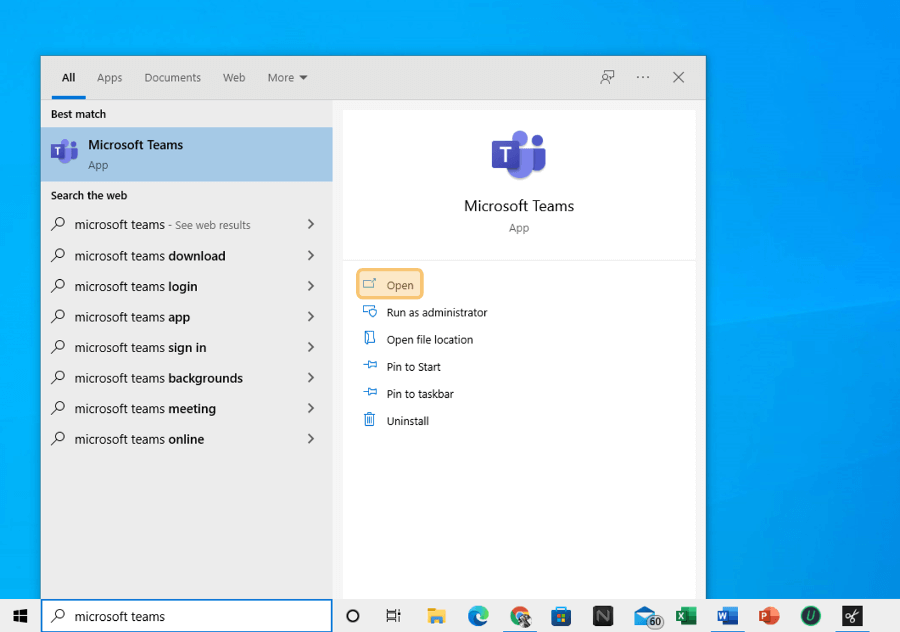
Task: Open the Snip & Sketch scissors app
Action: coord(852,616)
